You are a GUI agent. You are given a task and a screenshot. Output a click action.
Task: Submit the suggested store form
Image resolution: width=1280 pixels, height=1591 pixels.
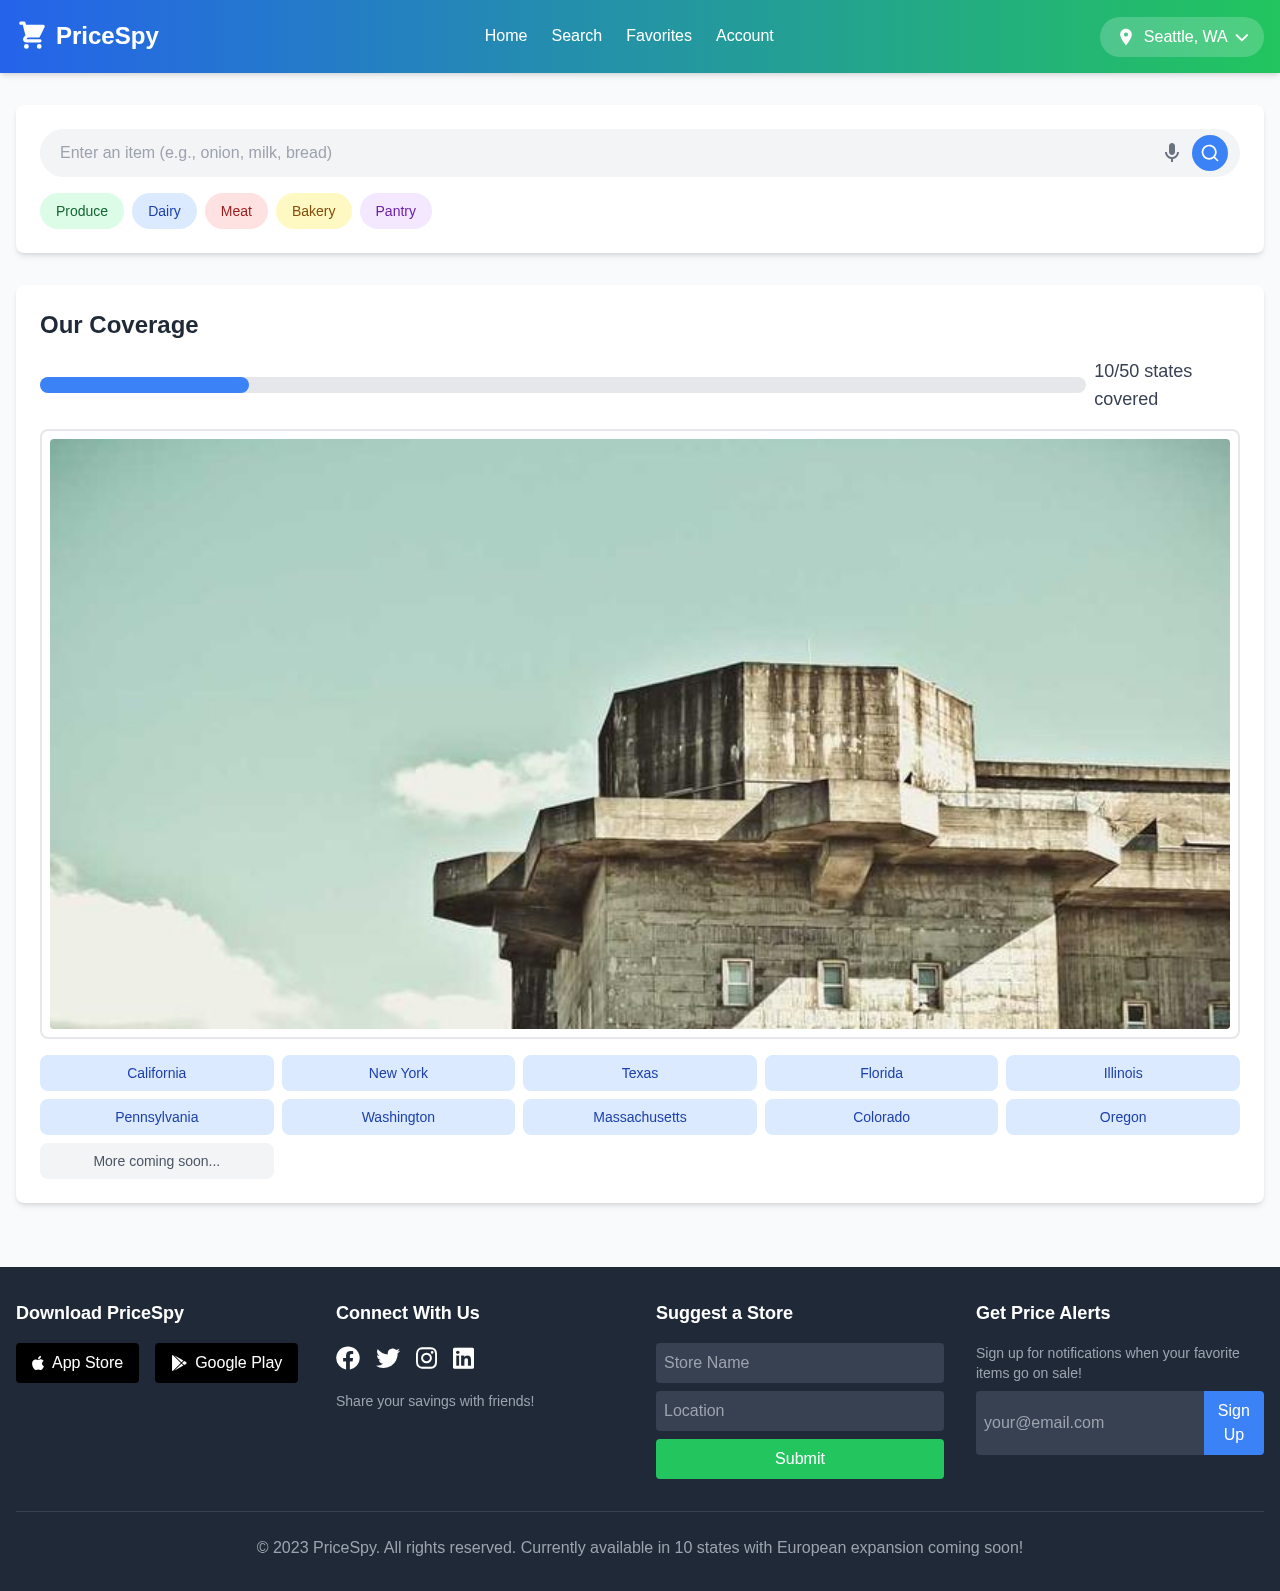pos(799,1459)
